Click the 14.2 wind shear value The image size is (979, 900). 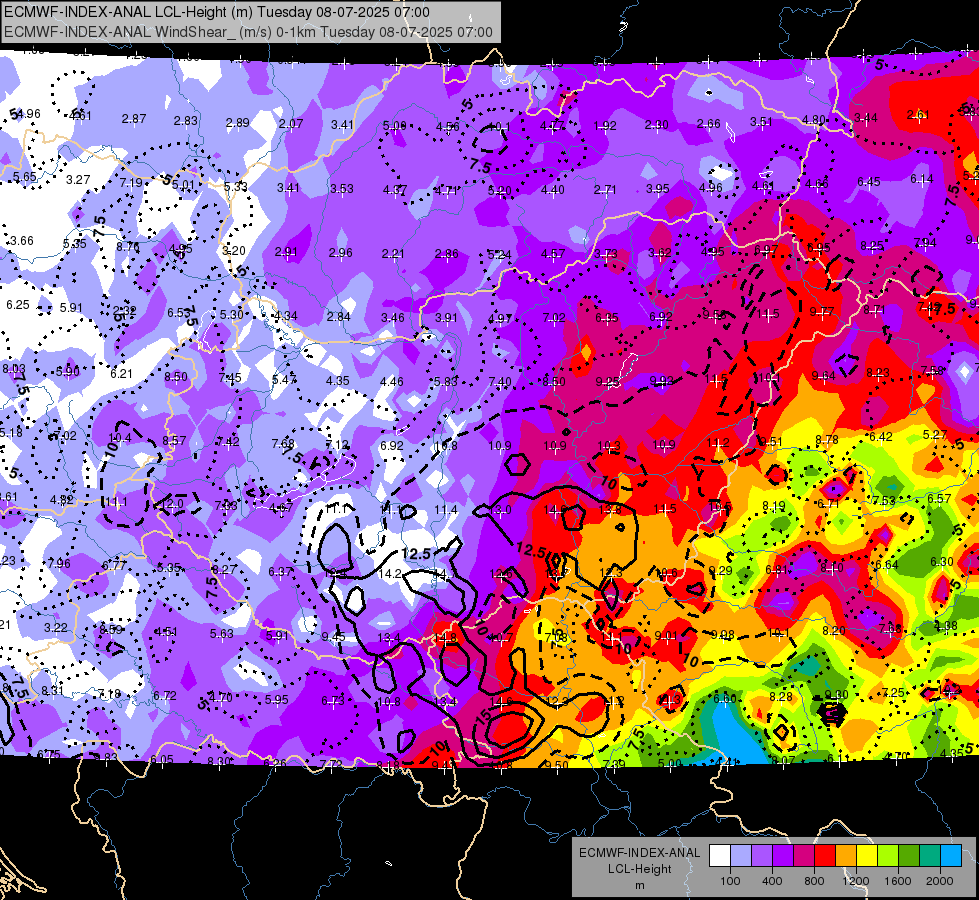[390, 573]
